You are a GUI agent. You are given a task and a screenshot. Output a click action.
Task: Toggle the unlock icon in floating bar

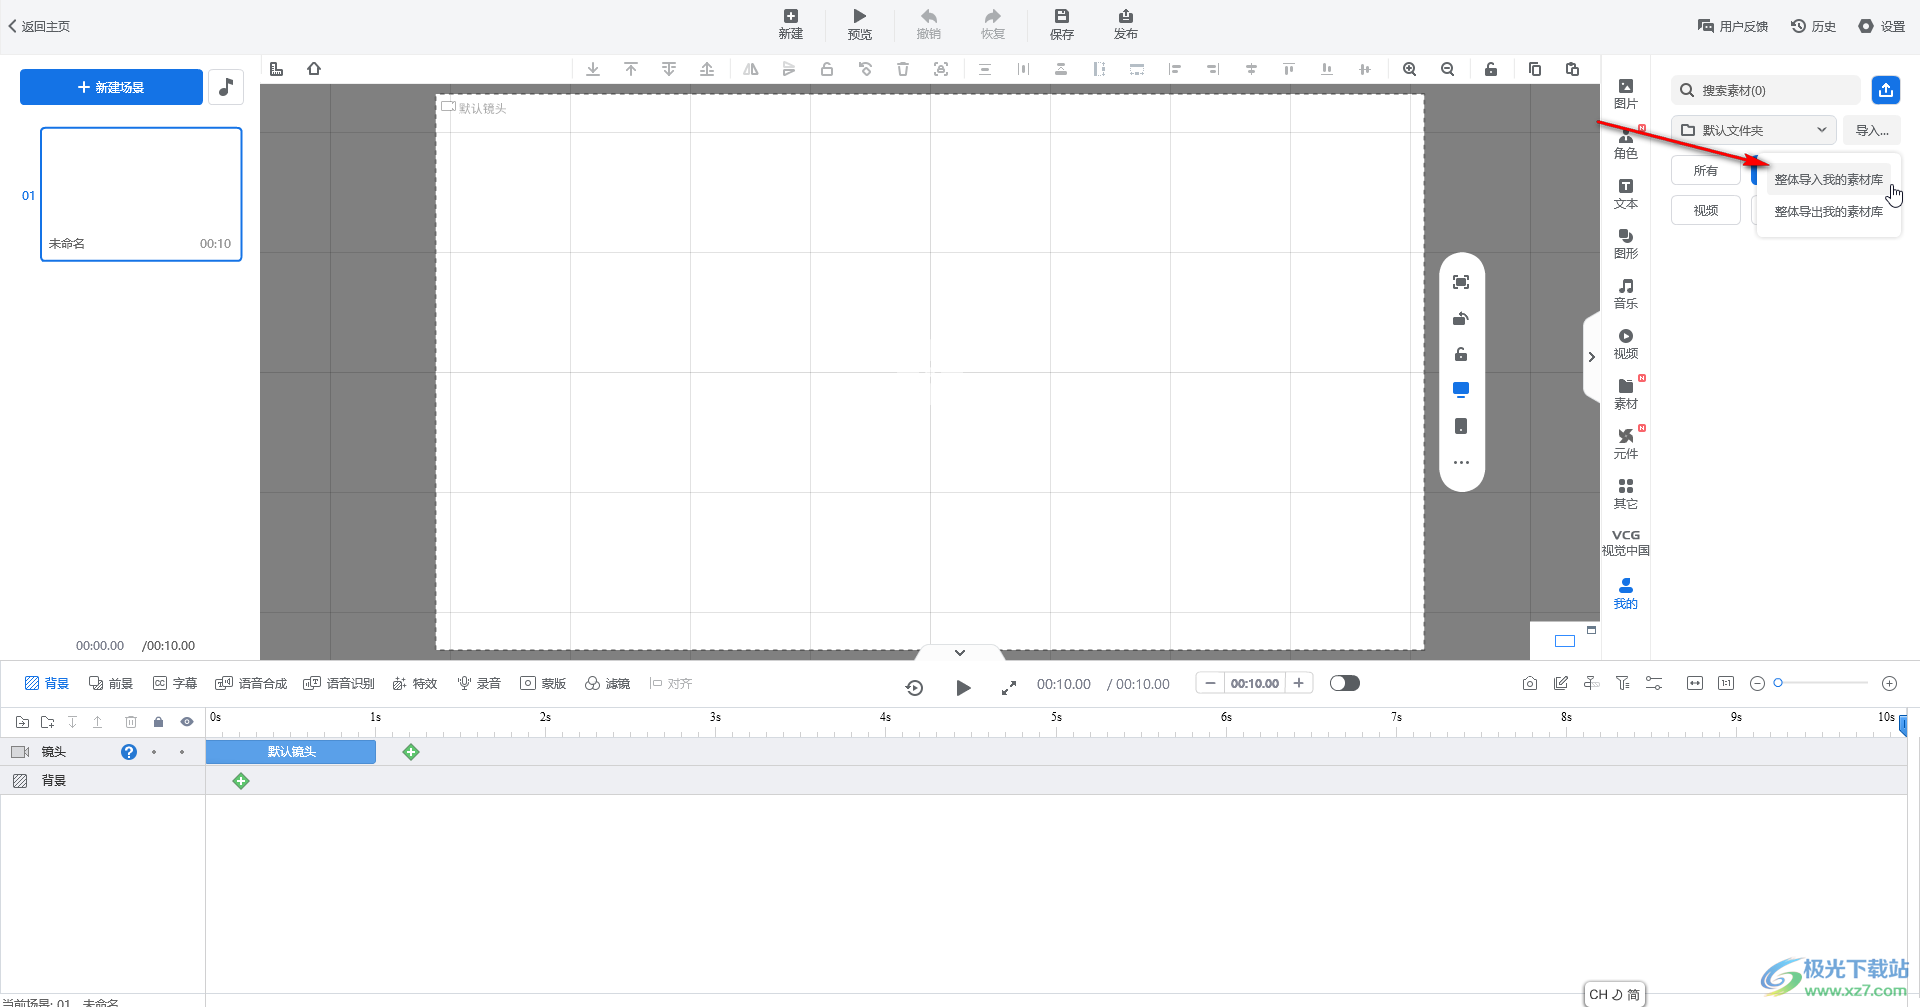coord(1461,354)
